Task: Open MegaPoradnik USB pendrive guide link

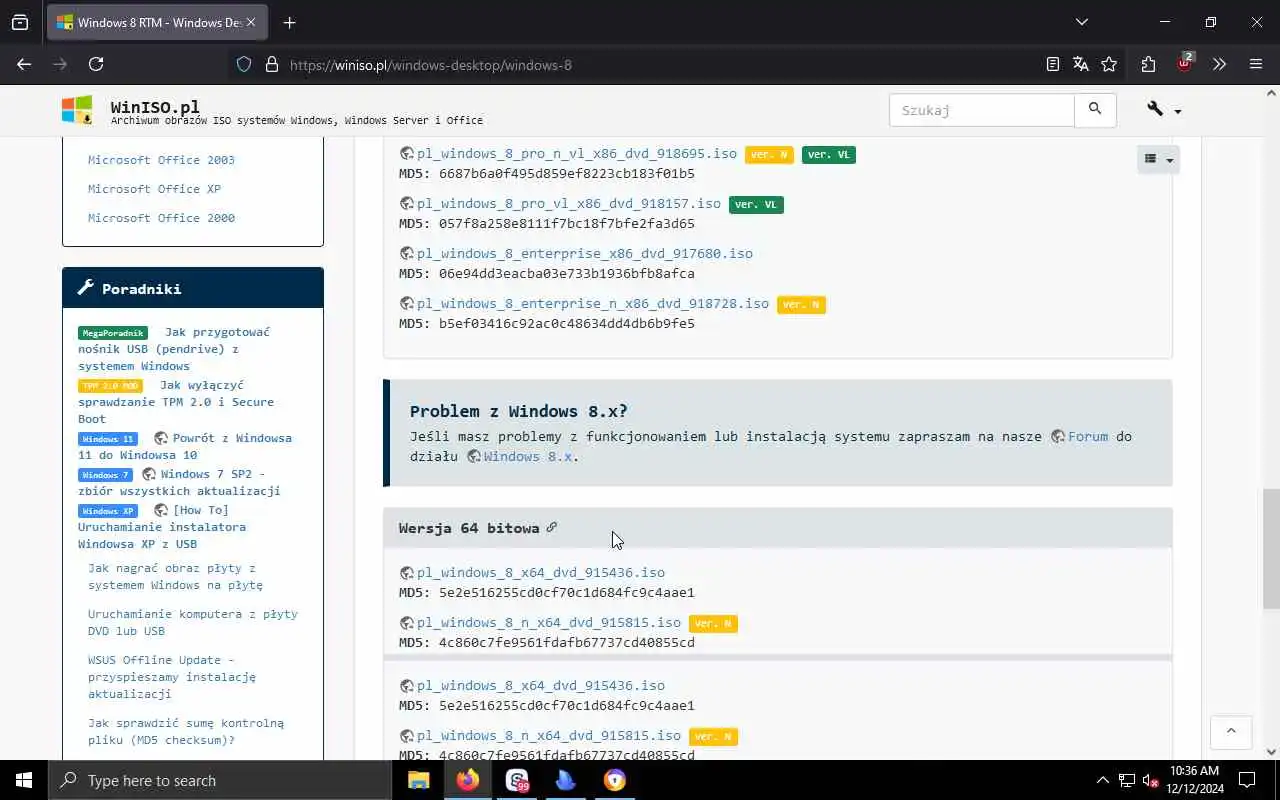Action: (174, 349)
